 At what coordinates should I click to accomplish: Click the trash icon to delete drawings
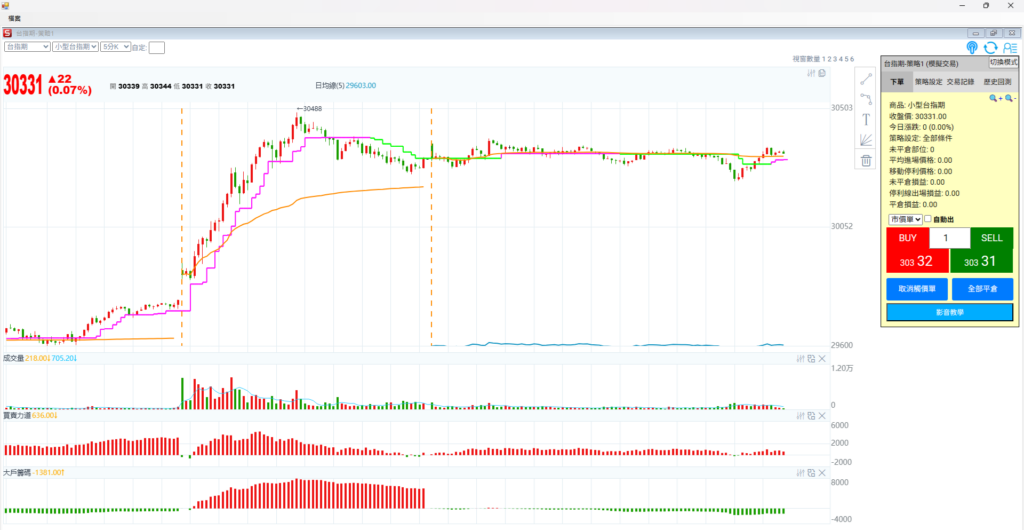point(866,160)
